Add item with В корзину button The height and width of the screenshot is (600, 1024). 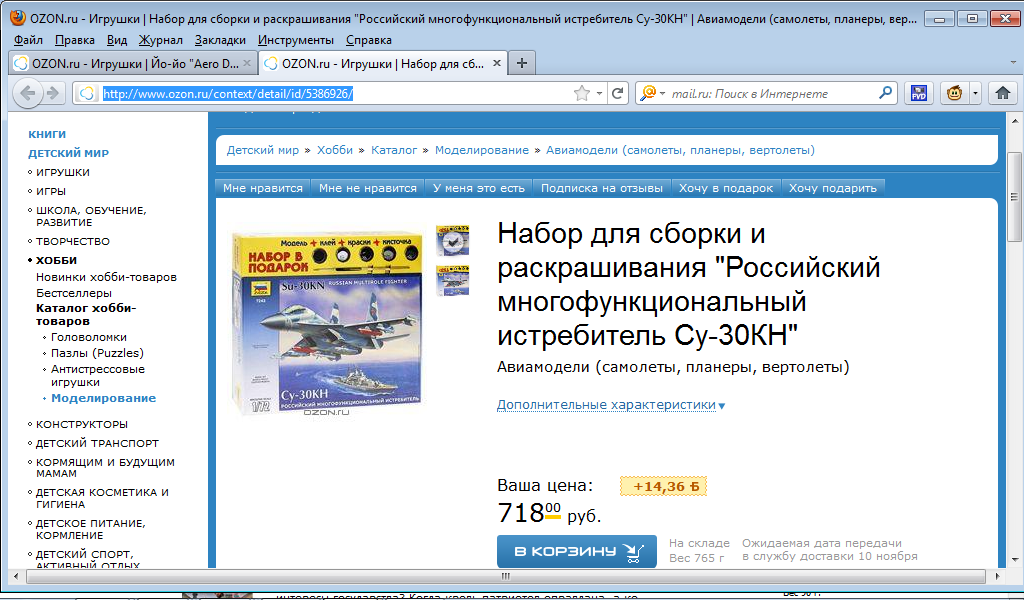(x=577, y=552)
